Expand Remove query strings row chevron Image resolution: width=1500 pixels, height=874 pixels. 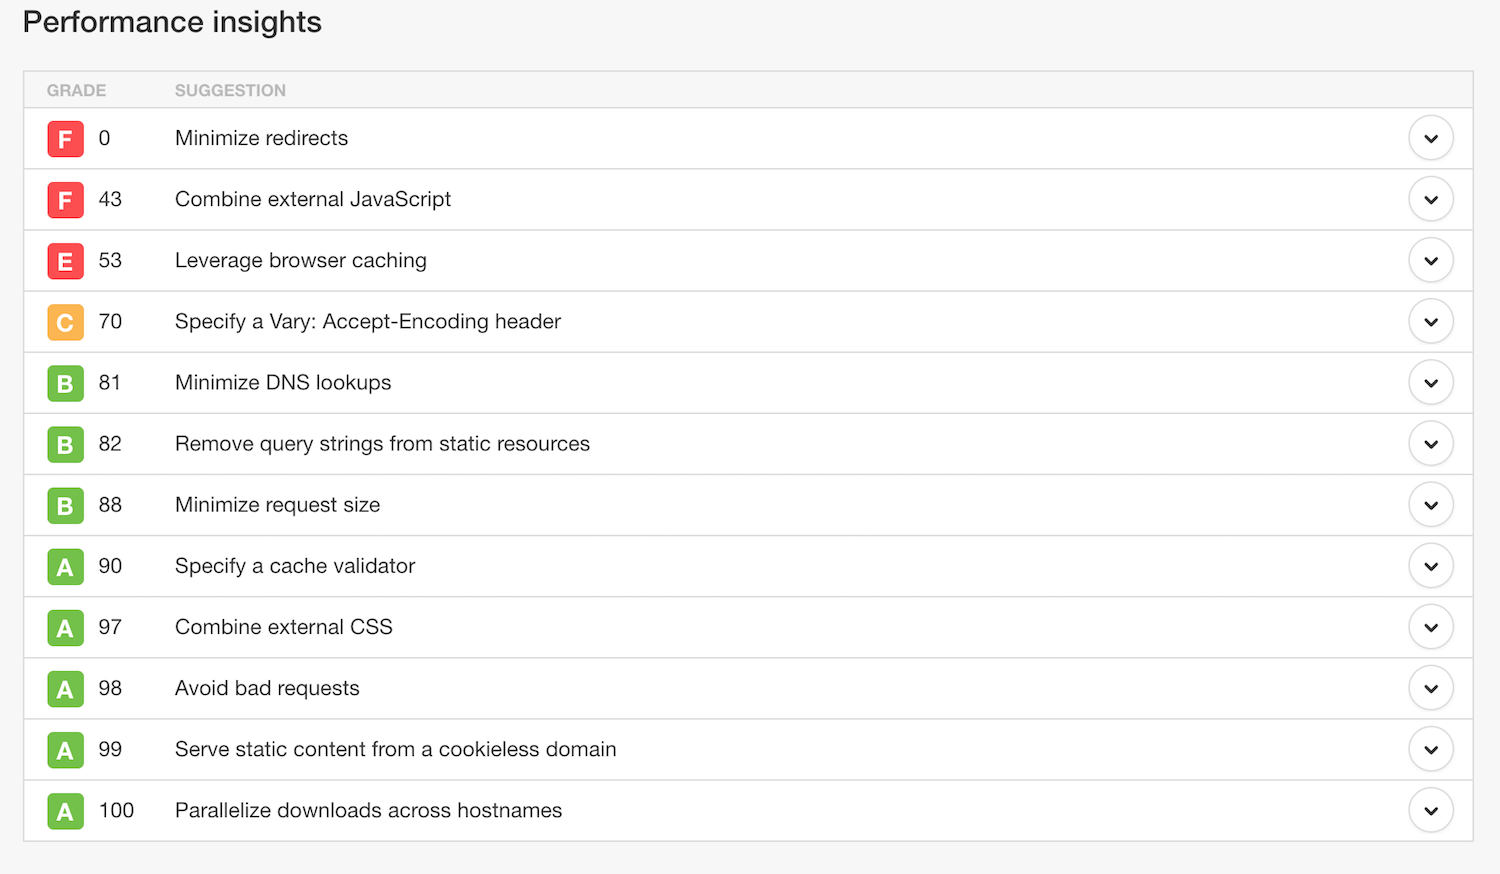click(x=1431, y=443)
